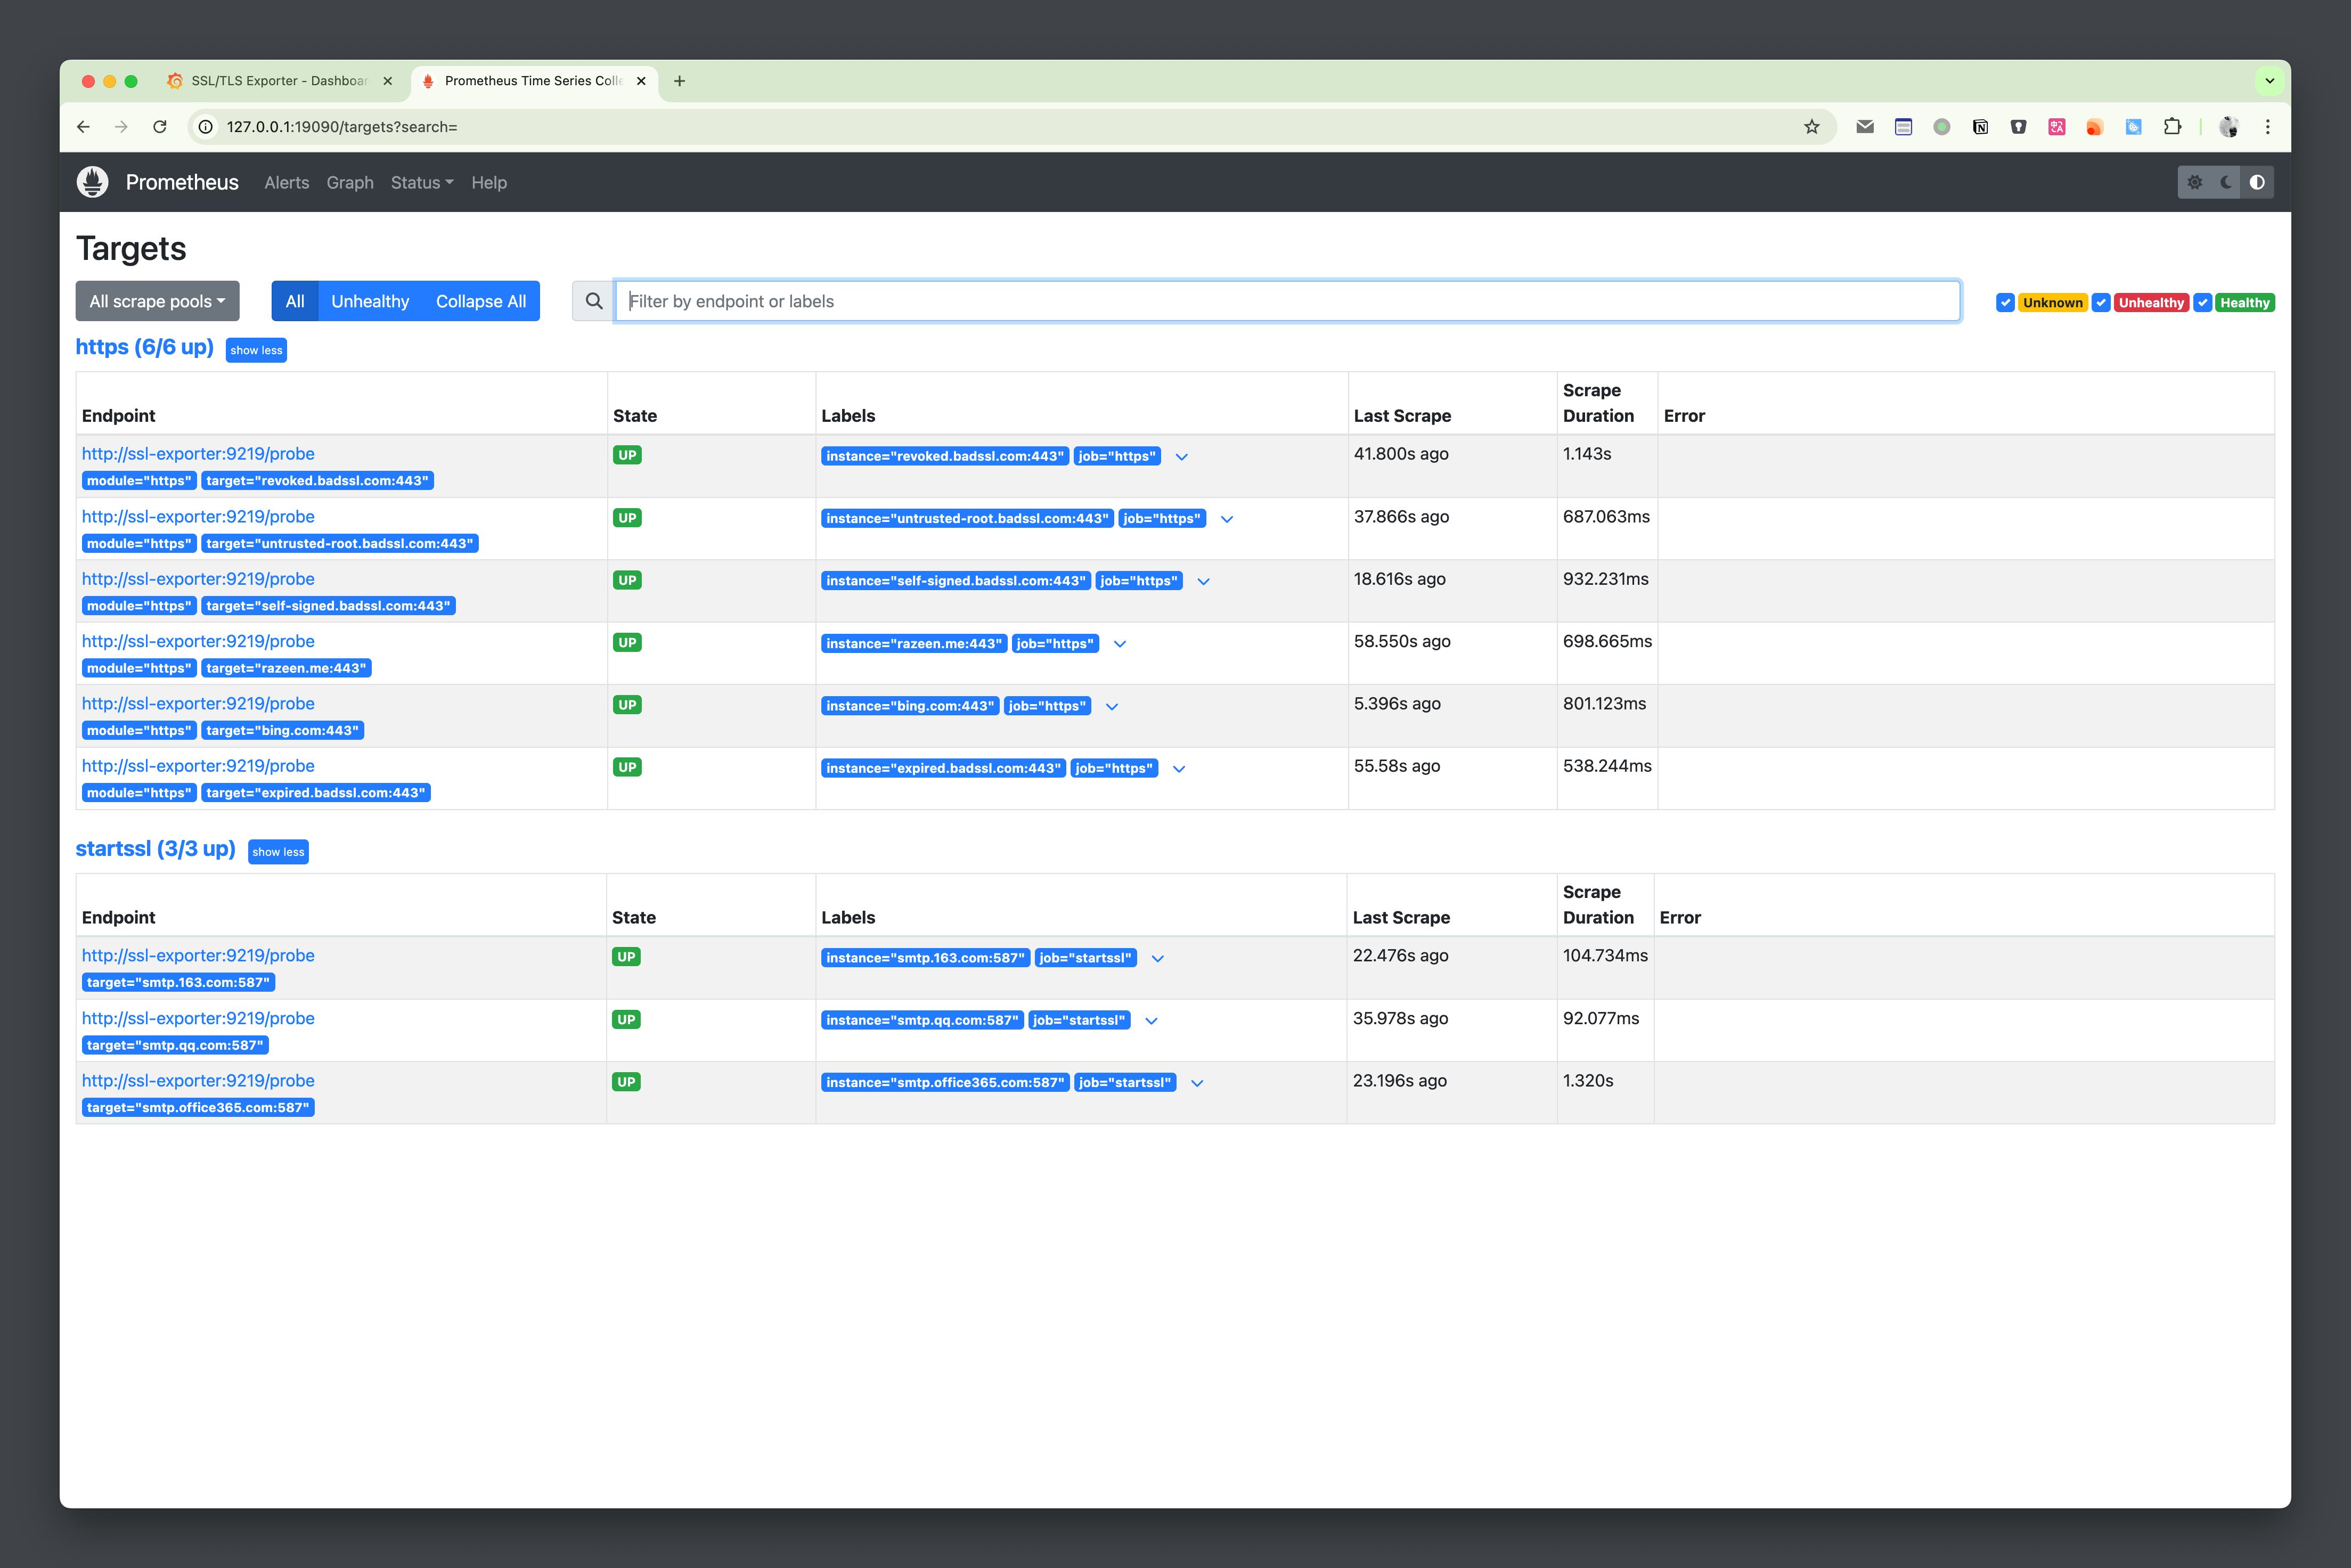Viewport: 2351px width, 1568px height.
Task: Expand labels for self-signed.badssl.com row
Action: (1204, 581)
